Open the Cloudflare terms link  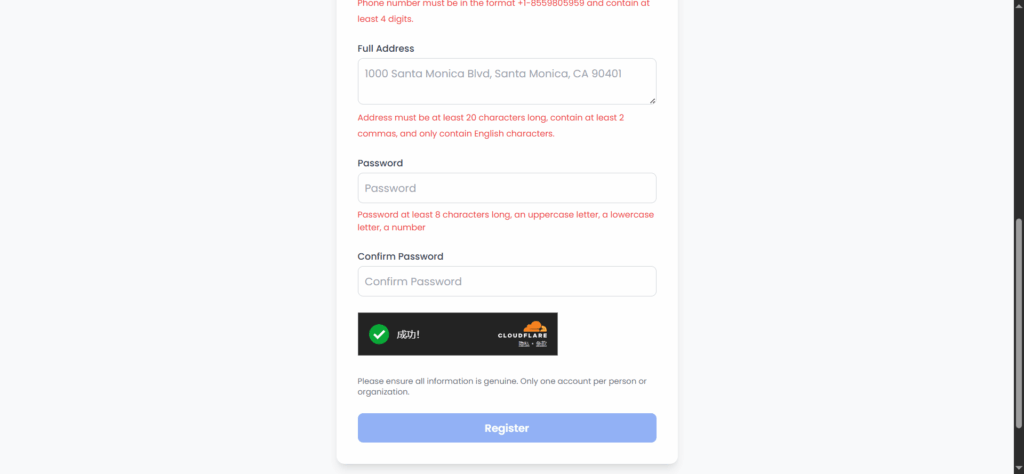pos(541,344)
